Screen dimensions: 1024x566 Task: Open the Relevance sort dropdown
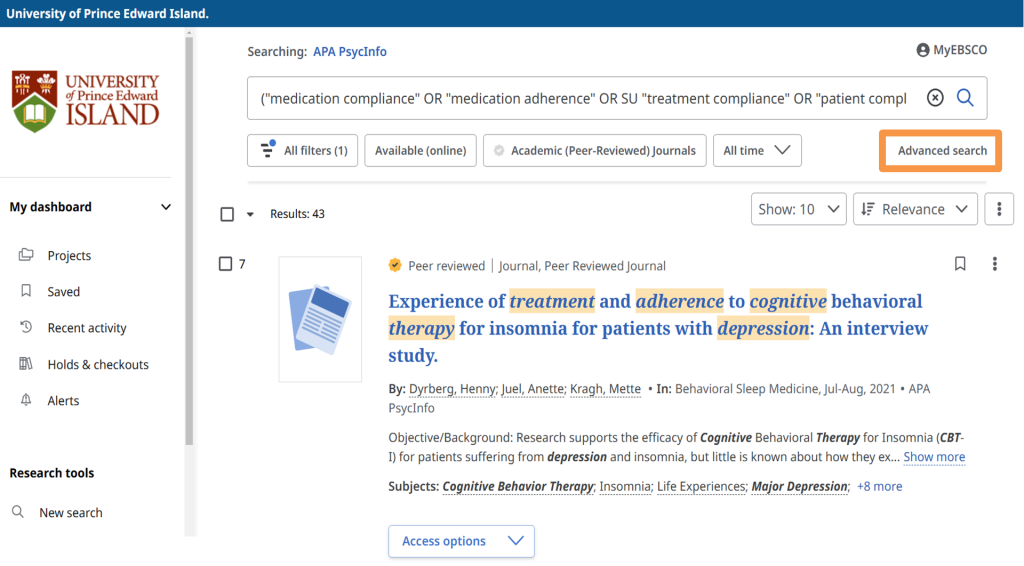tap(915, 209)
